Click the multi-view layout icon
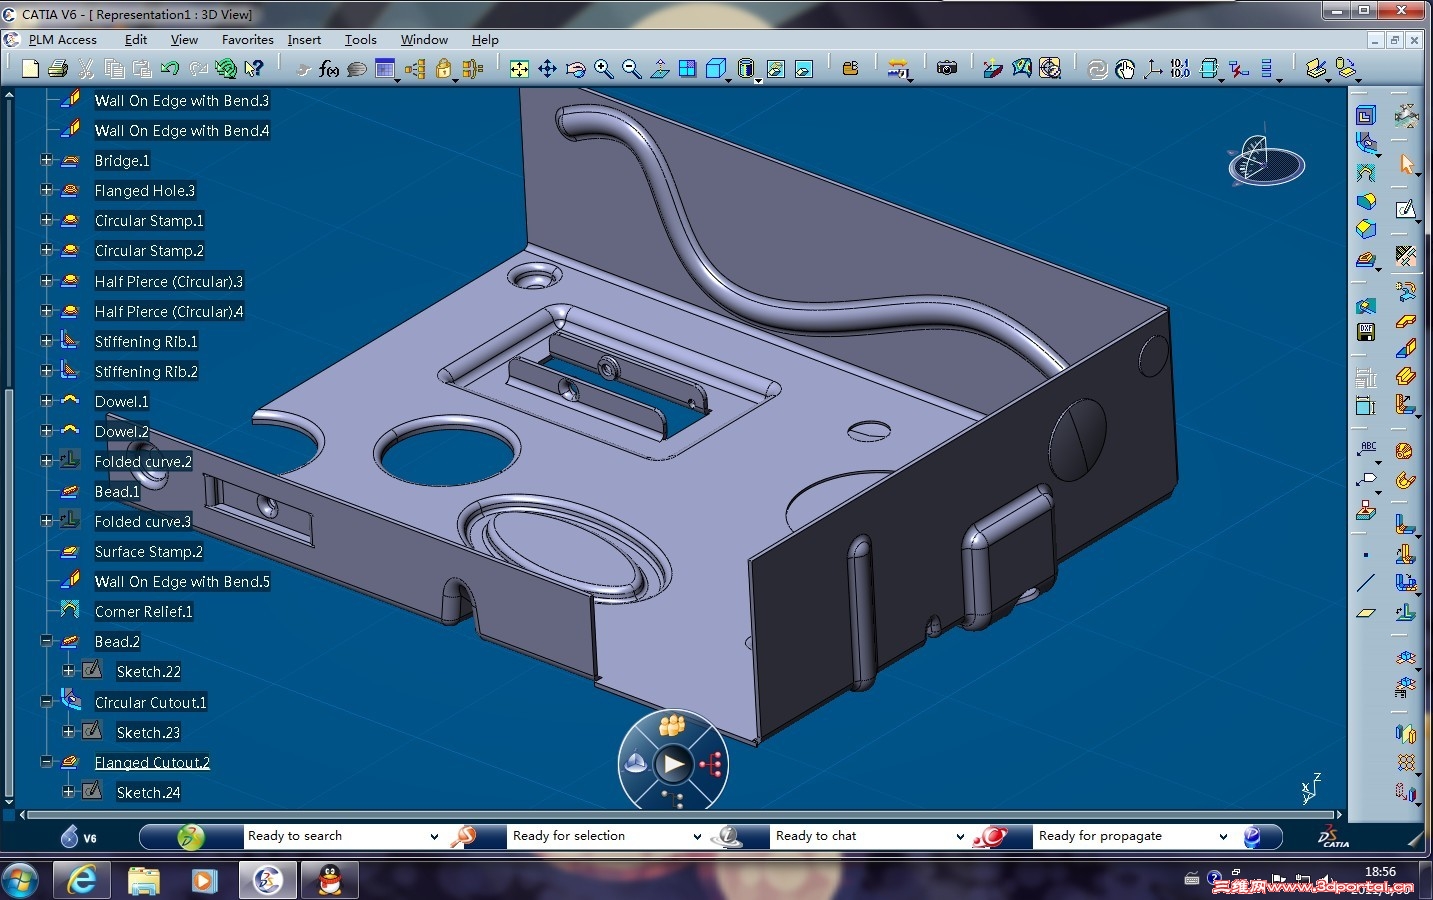Viewport: 1433px width, 900px height. point(687,68)
